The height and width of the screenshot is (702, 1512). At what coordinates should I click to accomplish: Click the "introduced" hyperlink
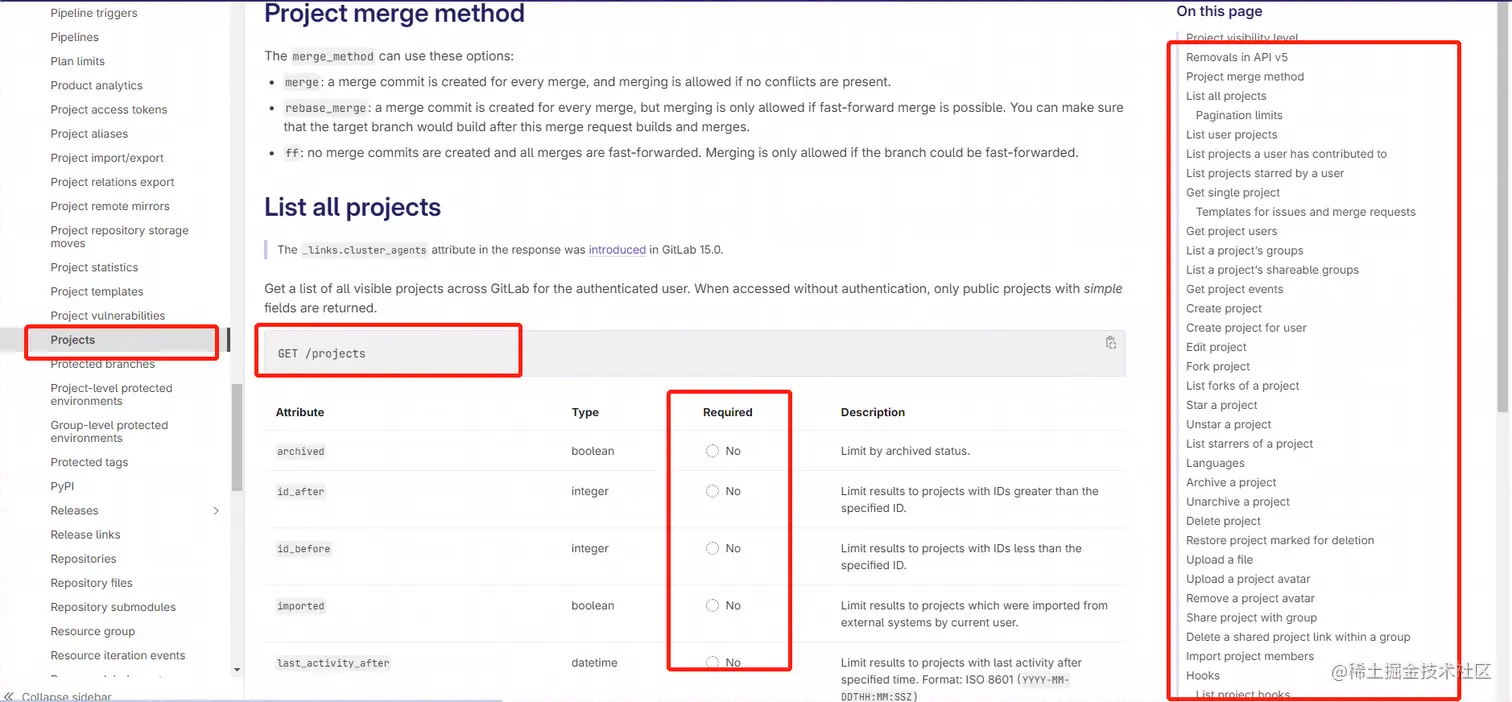click(x=617, y=250)
